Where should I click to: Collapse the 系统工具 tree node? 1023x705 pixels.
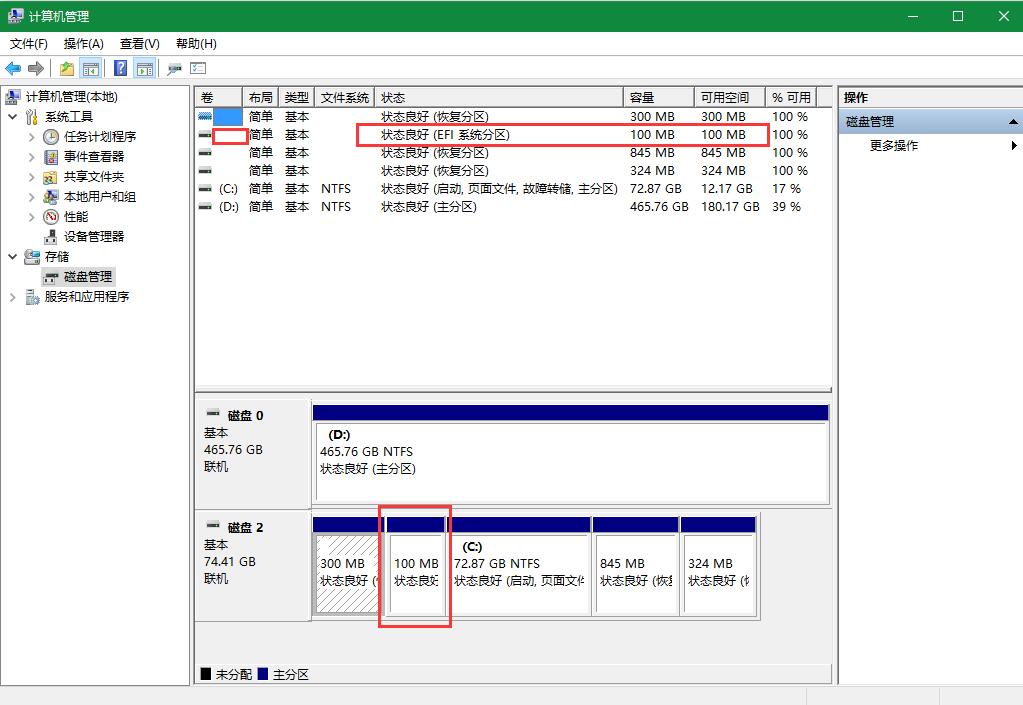tap(12, 117)
